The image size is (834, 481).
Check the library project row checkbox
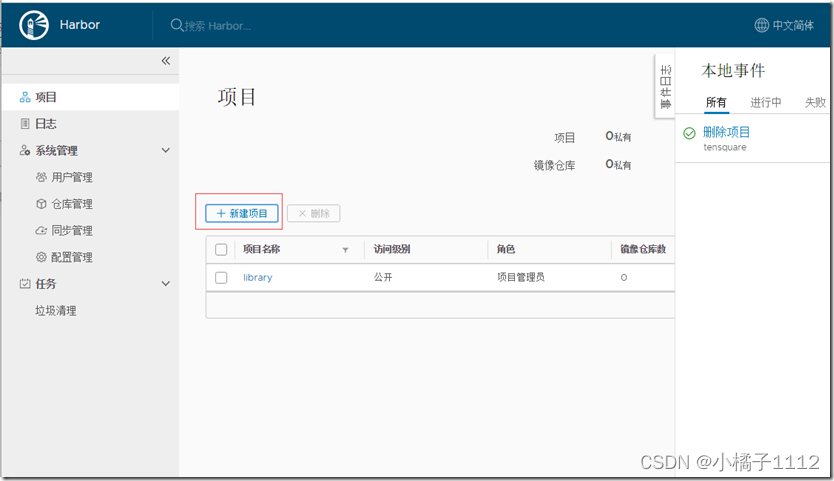[x=221, y=278]
